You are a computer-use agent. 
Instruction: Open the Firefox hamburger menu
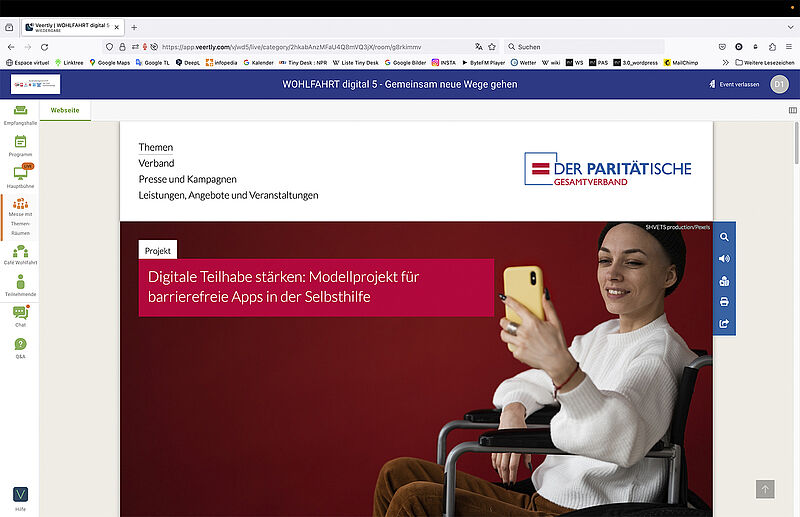[x=789, y=46]
